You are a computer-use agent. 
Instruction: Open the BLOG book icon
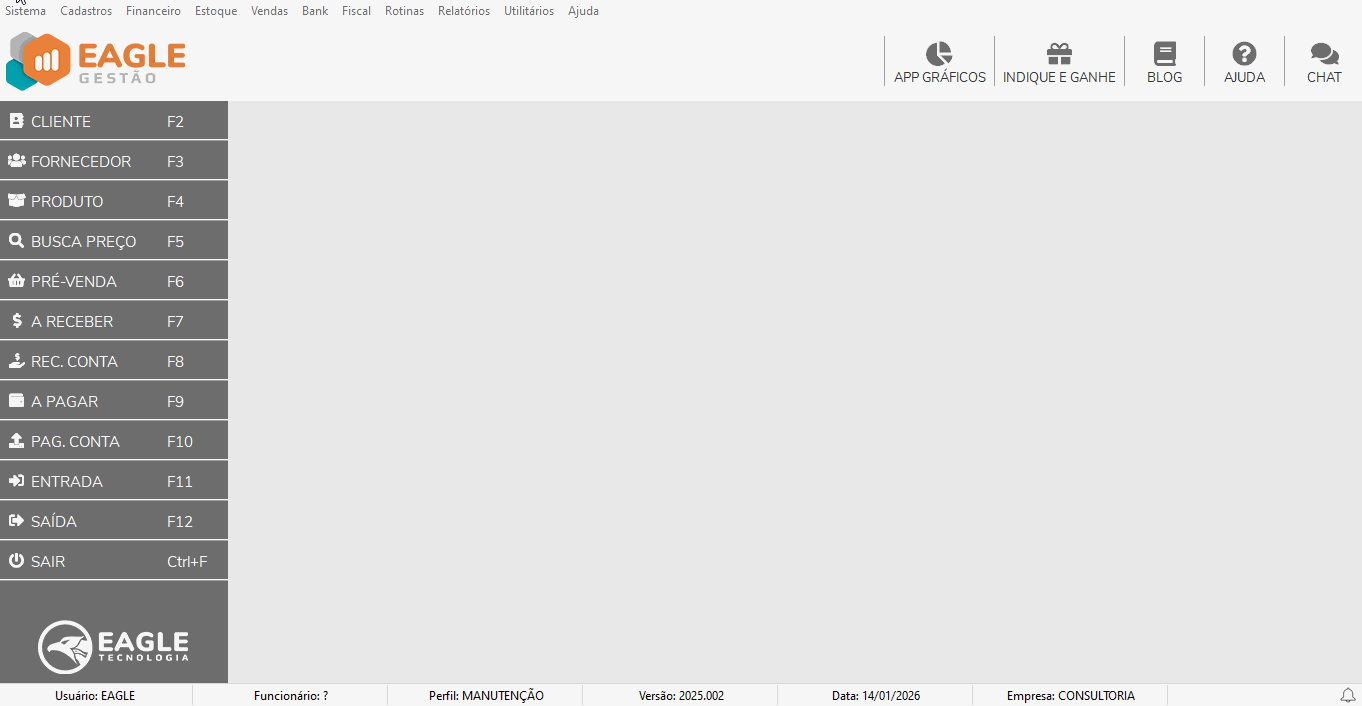click(1164, 54)
